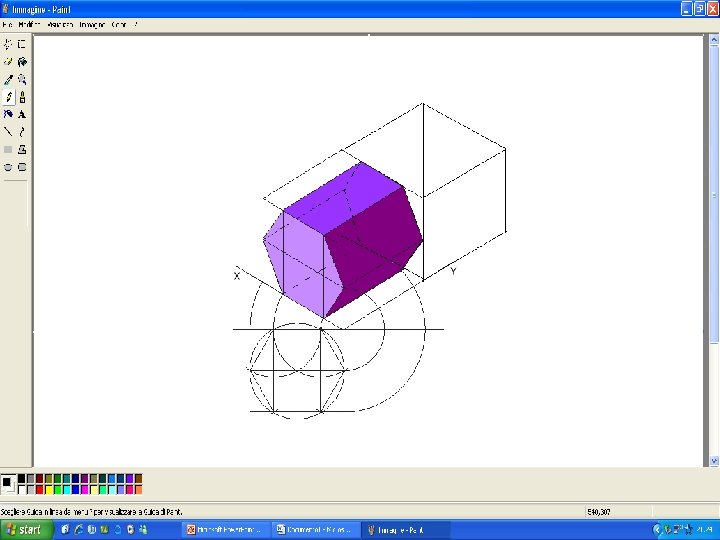
Task: Pick the cyan palette color
Action: pyautogui.click(x=67, y=490)
